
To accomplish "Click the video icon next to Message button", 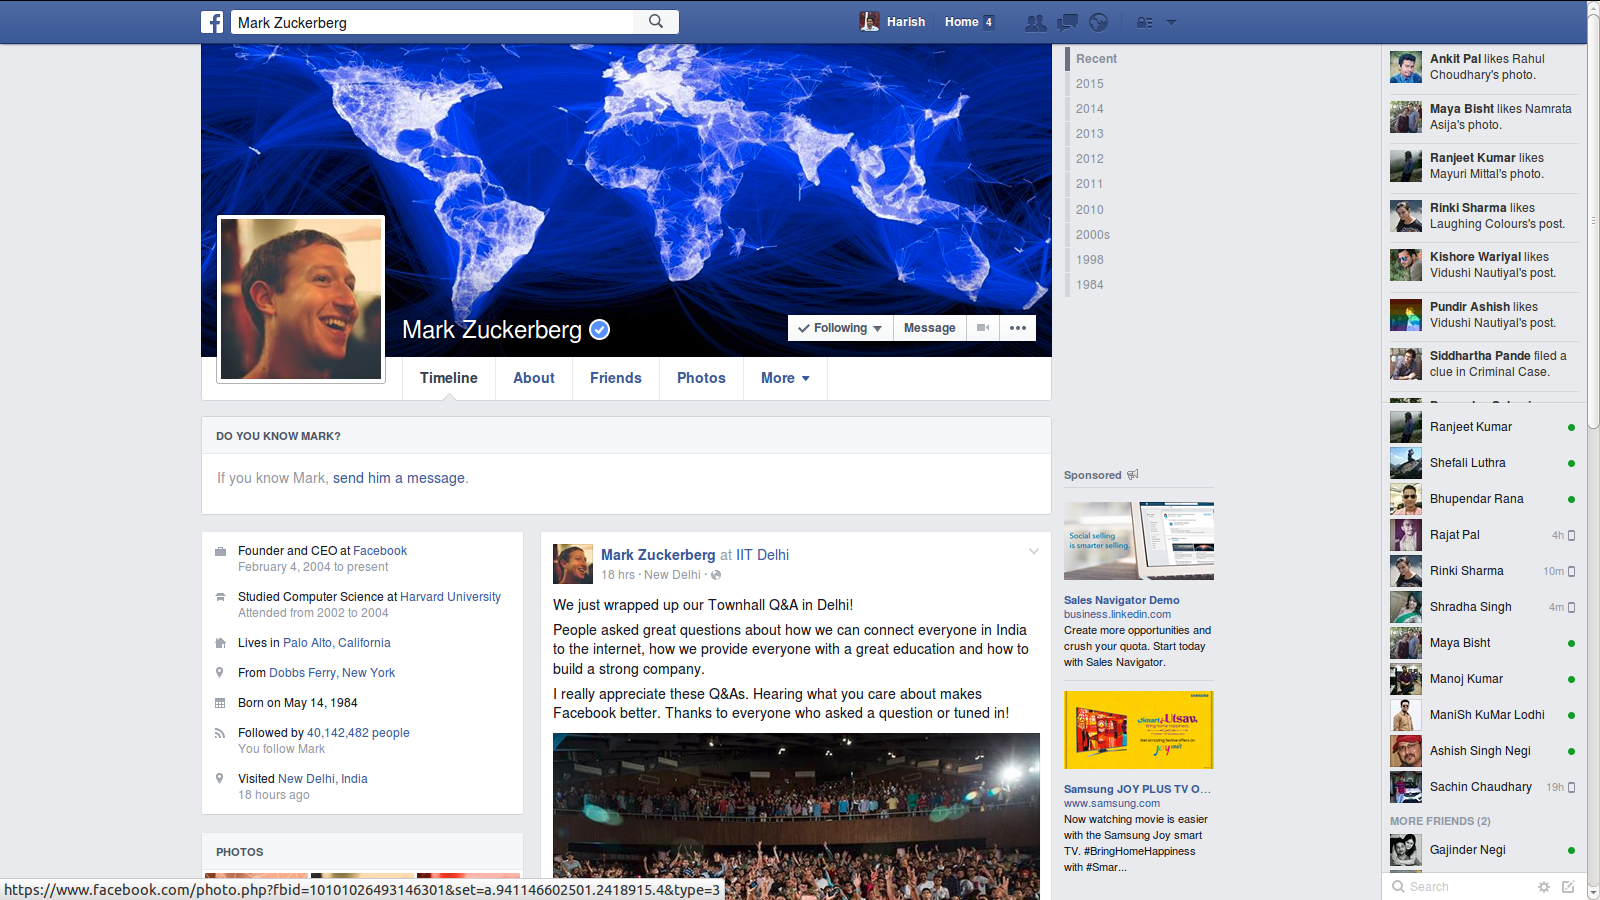I will pos(982,327).
